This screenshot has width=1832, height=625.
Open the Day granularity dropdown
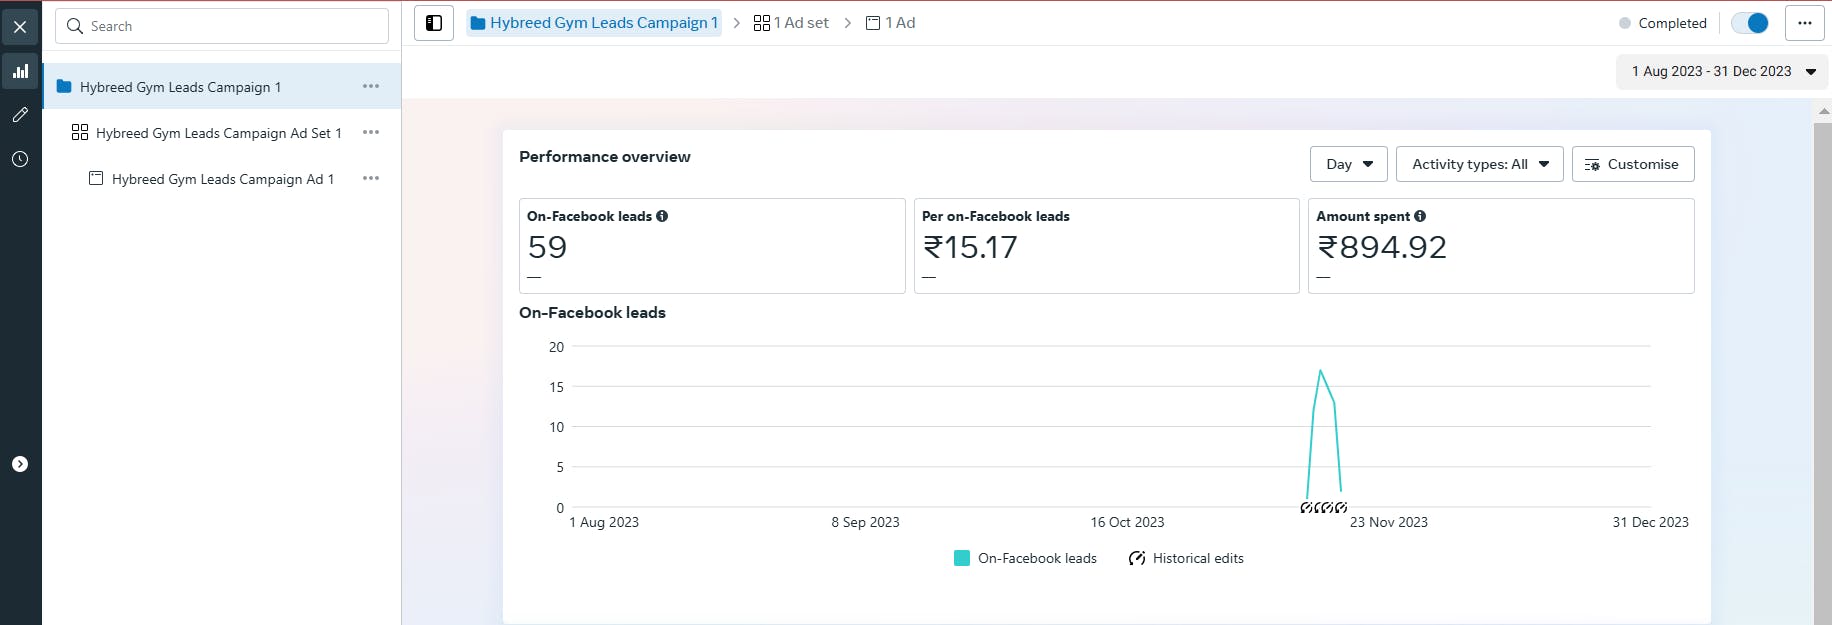(x=1348, y=164)
